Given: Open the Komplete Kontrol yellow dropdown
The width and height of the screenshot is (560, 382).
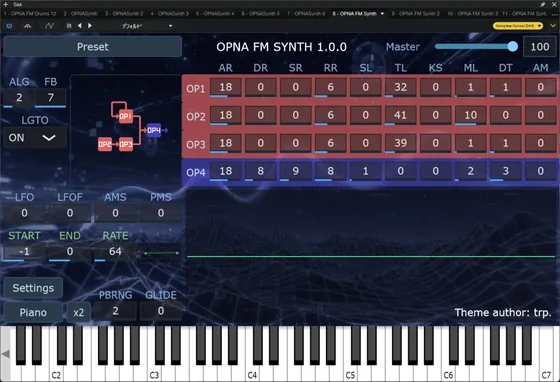Looking at the screenshot, I should [518, 26].
